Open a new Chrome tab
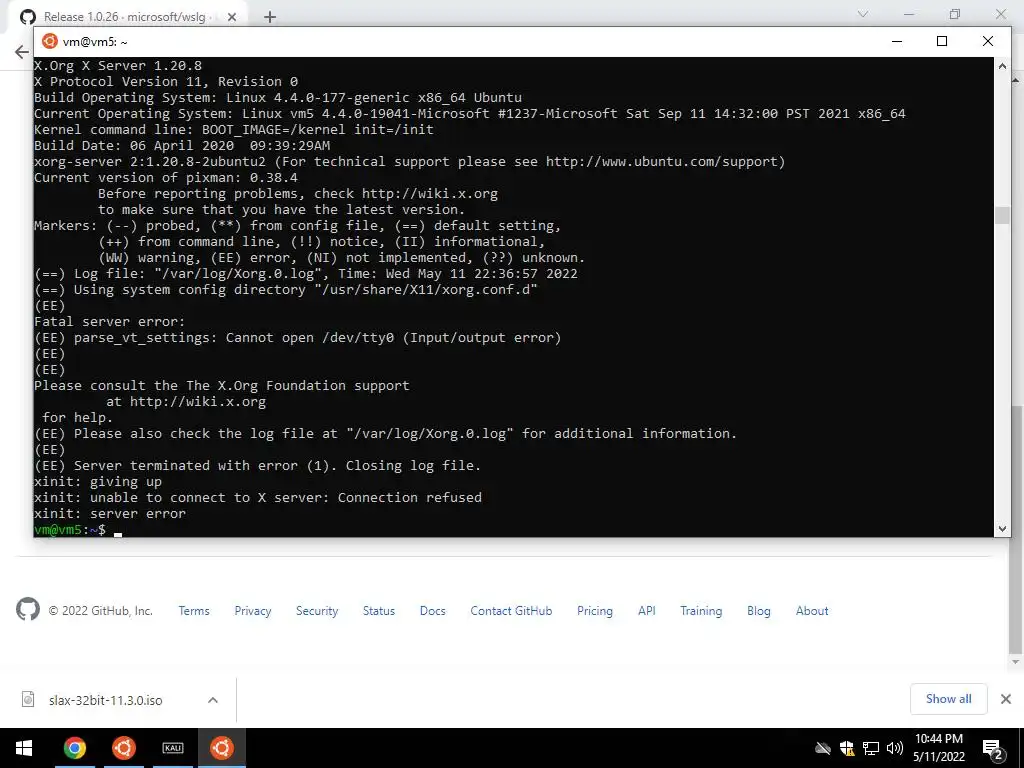Viewport: 1024px width, 768px height. point(270,17)
